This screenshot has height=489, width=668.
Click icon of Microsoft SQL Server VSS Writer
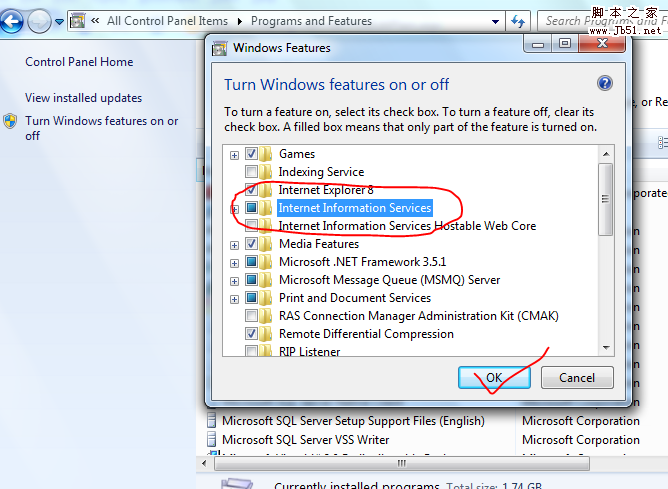pyautogui.click(x=212, y=439)
